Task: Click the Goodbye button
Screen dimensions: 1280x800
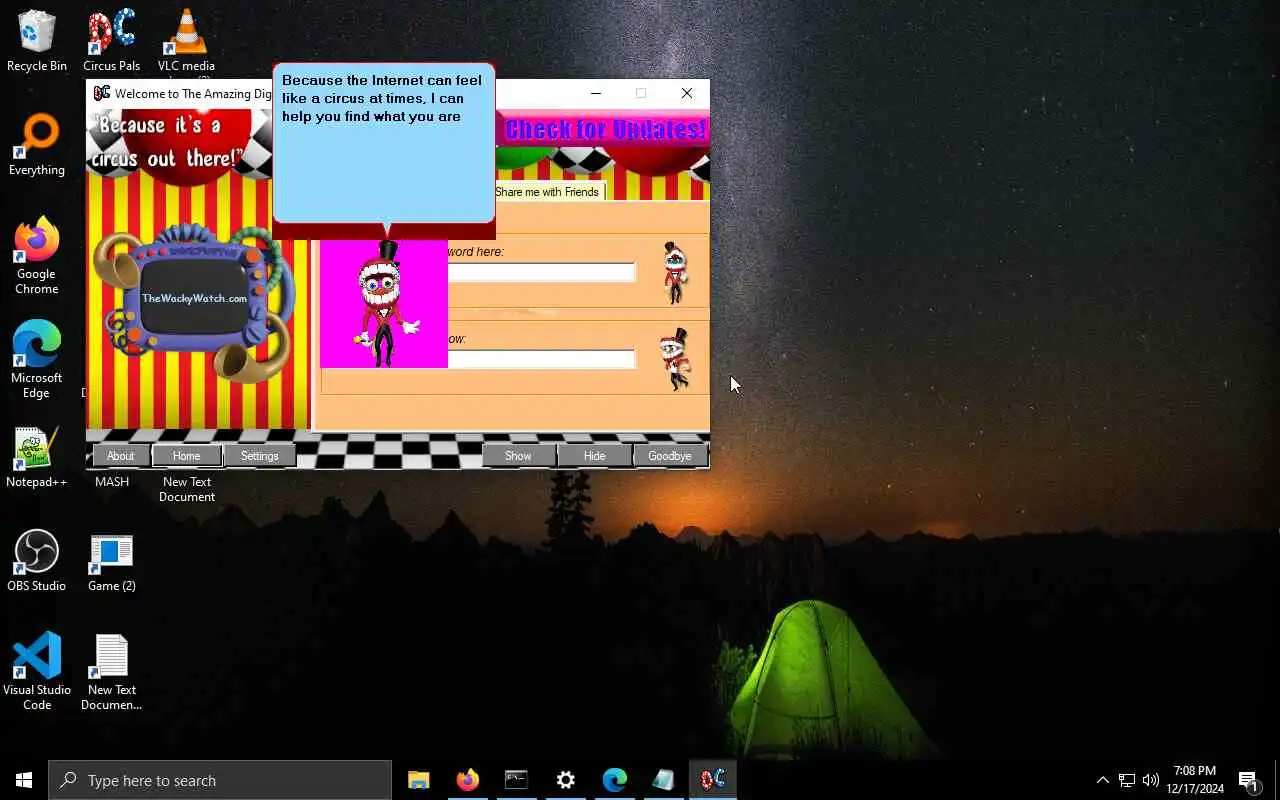Action: pyautogui.click(x=669, y=456)
